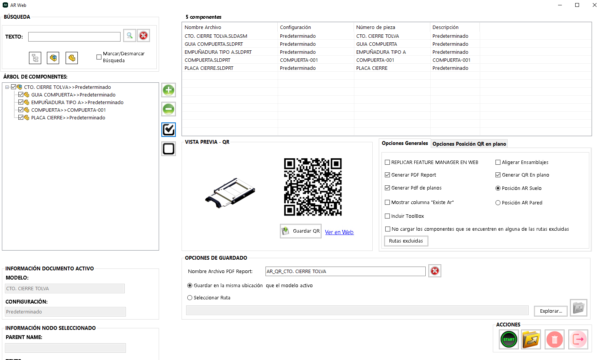Click the green minus remove button

[x=168, y=109]
